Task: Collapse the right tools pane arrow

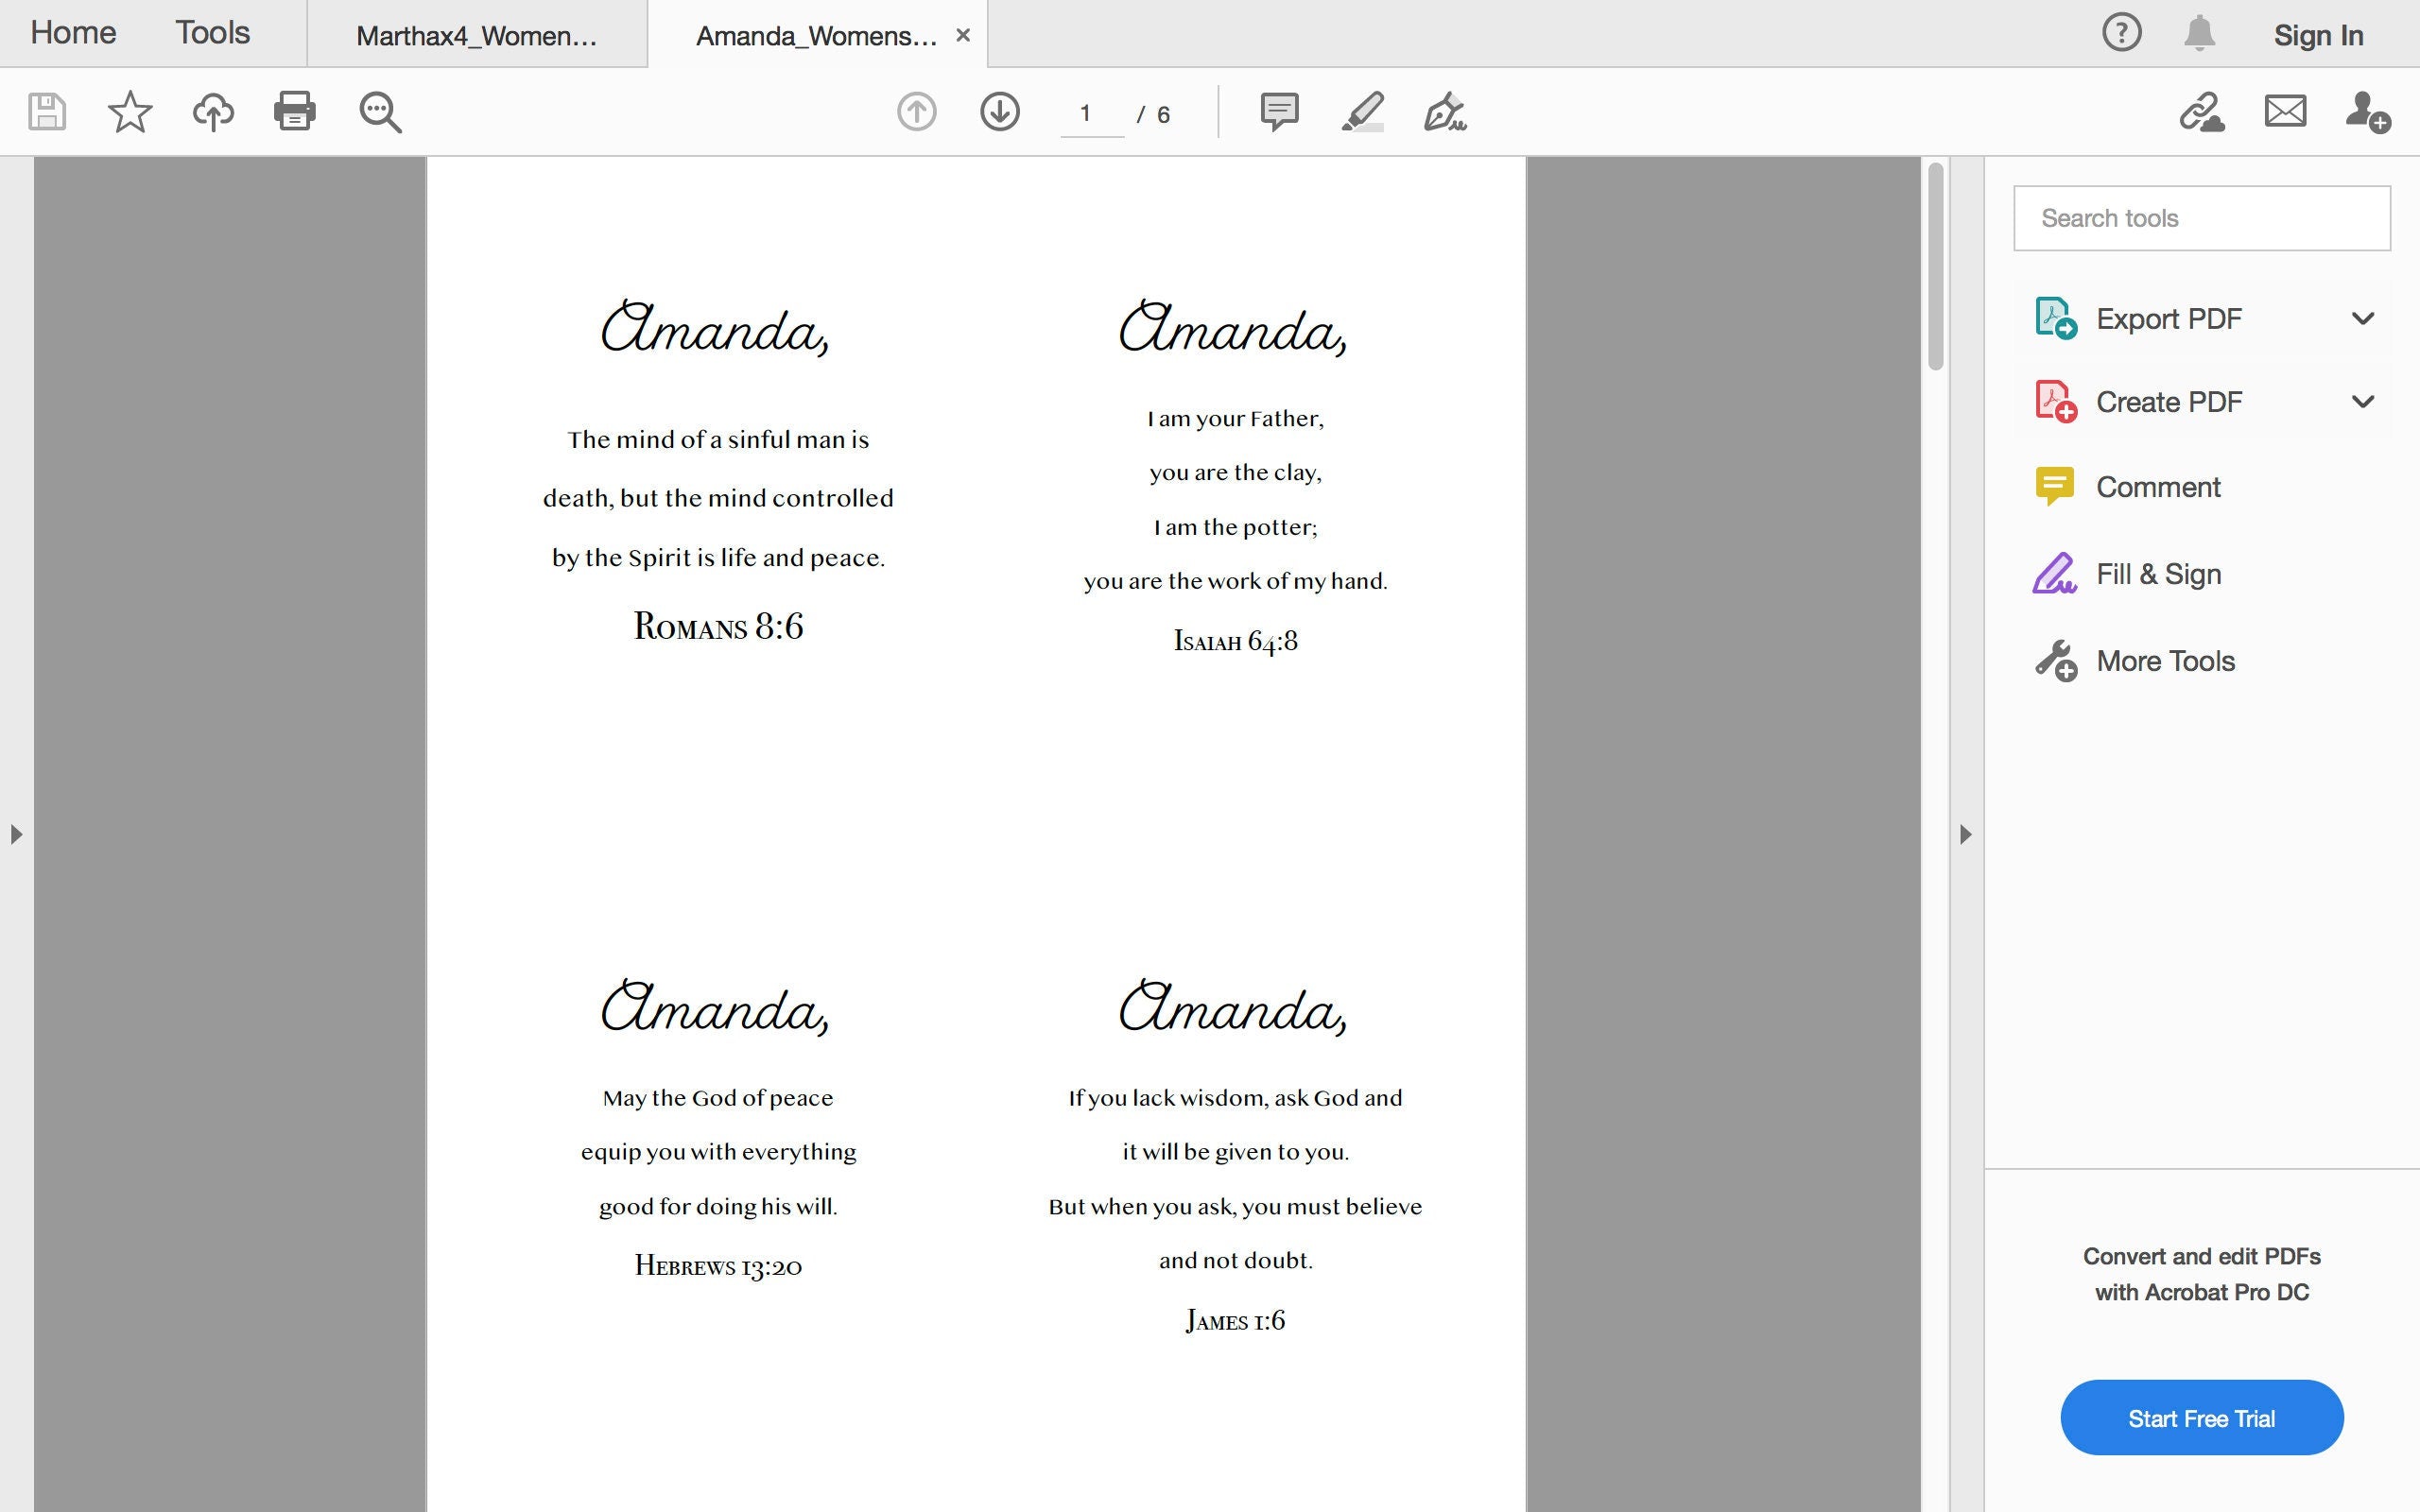Action: coord(1965,834)
